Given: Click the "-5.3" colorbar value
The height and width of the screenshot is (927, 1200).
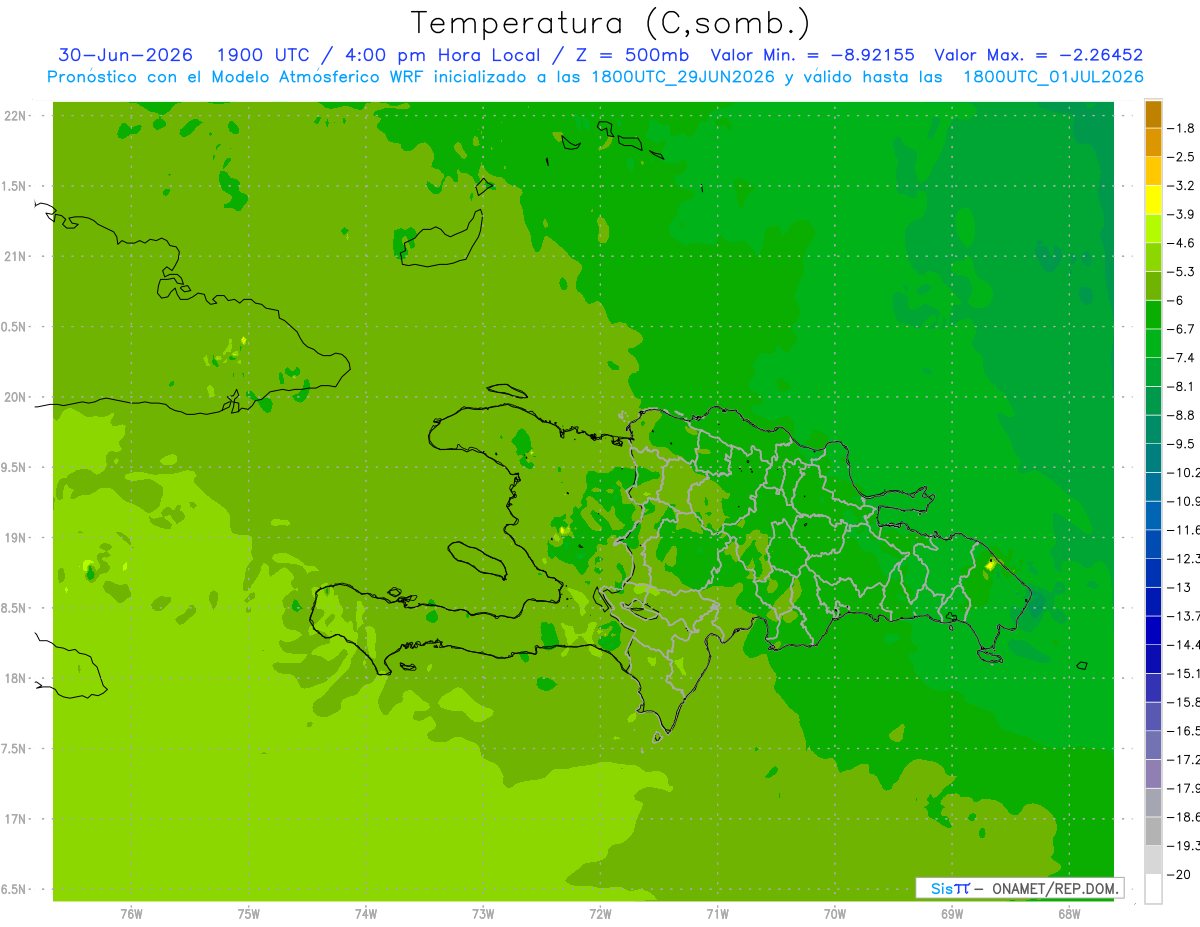Looking at the screenshot, I should pos(1181,271).
